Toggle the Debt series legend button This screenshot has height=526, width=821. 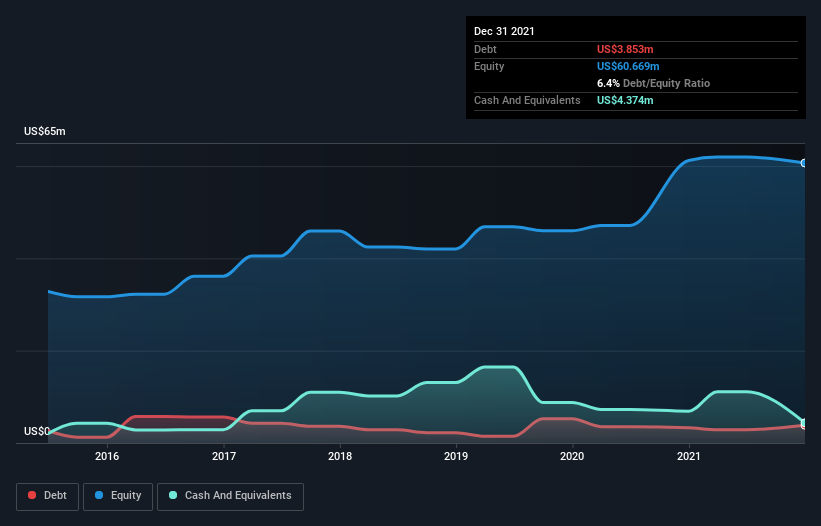tap(47, 496)
